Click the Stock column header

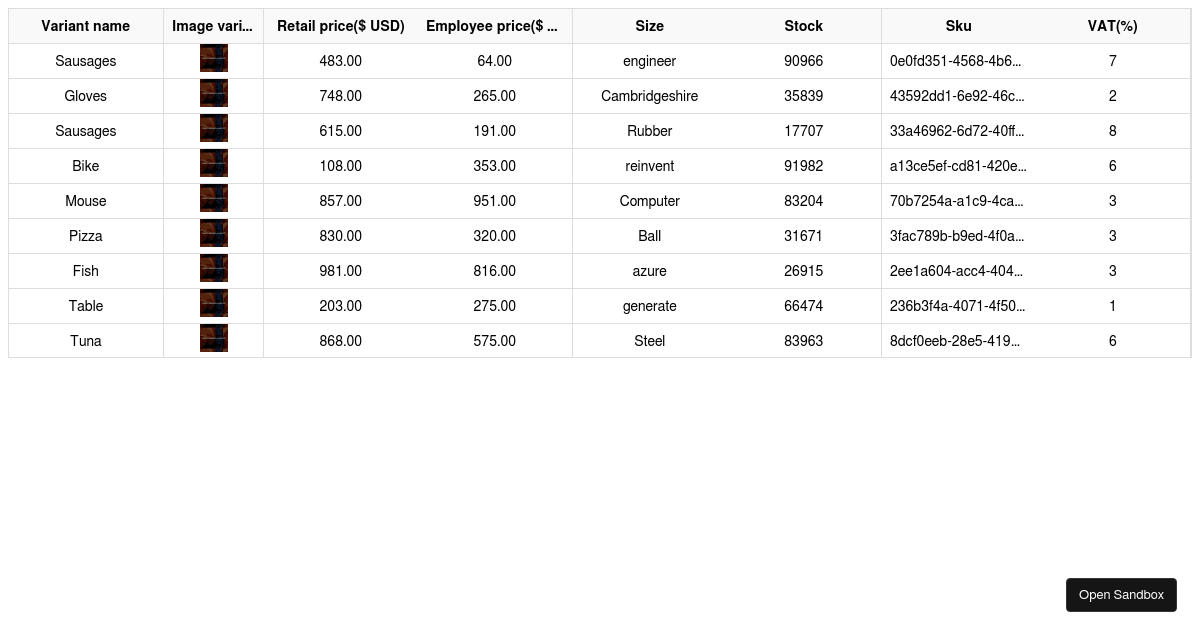pyautogui.click(x=804, y=26)
